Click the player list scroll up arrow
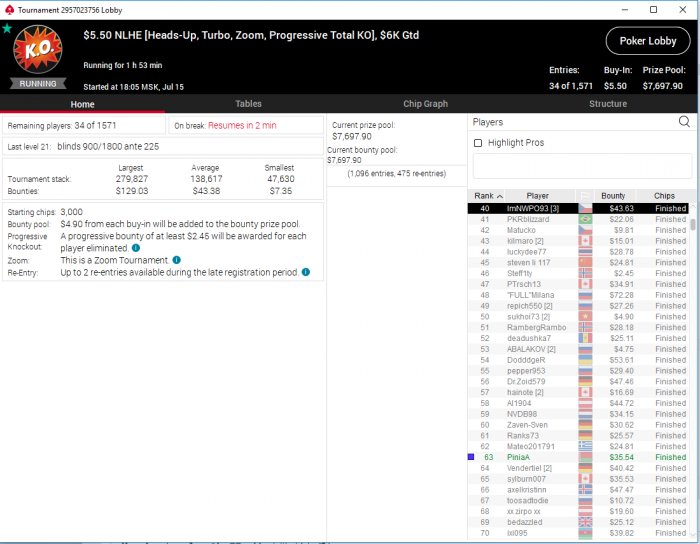This screenshot has width=700, height=544. click(x=693, y=206)
